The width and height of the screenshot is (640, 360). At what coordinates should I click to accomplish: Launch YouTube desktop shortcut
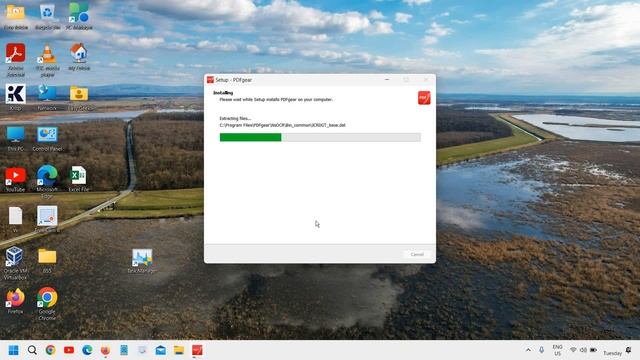(16, 179)
